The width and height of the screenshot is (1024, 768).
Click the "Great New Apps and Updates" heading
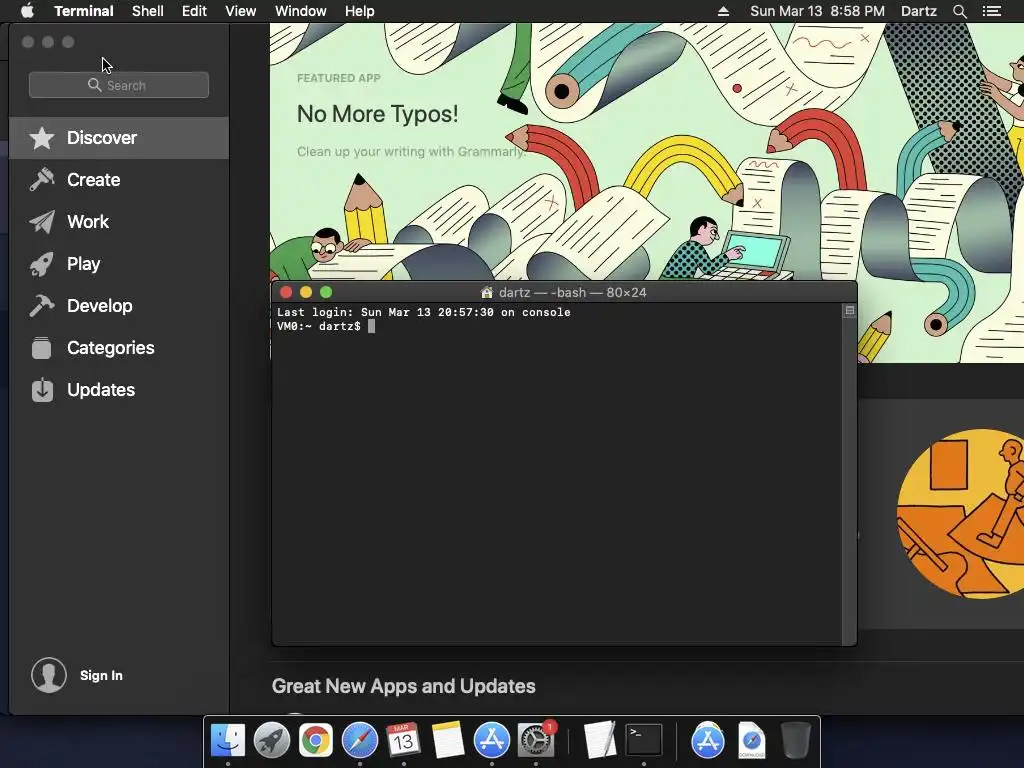404,686
